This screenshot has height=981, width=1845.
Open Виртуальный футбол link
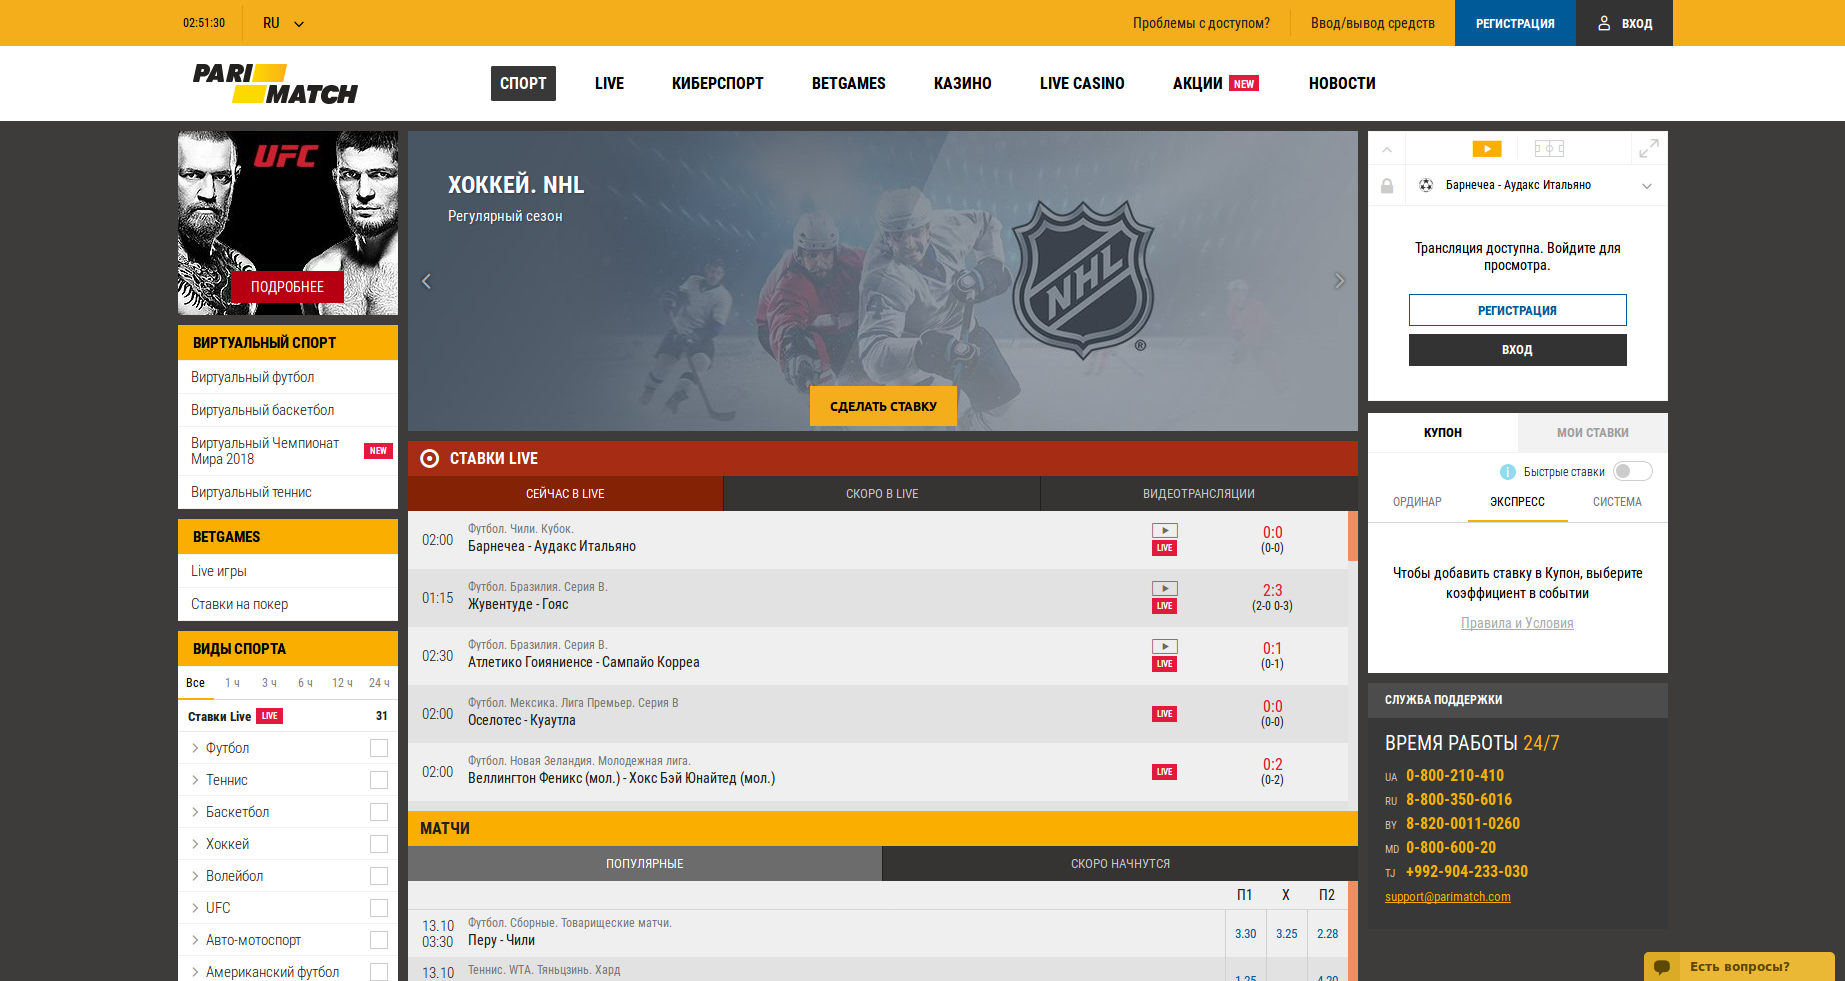tap(252, 377)
